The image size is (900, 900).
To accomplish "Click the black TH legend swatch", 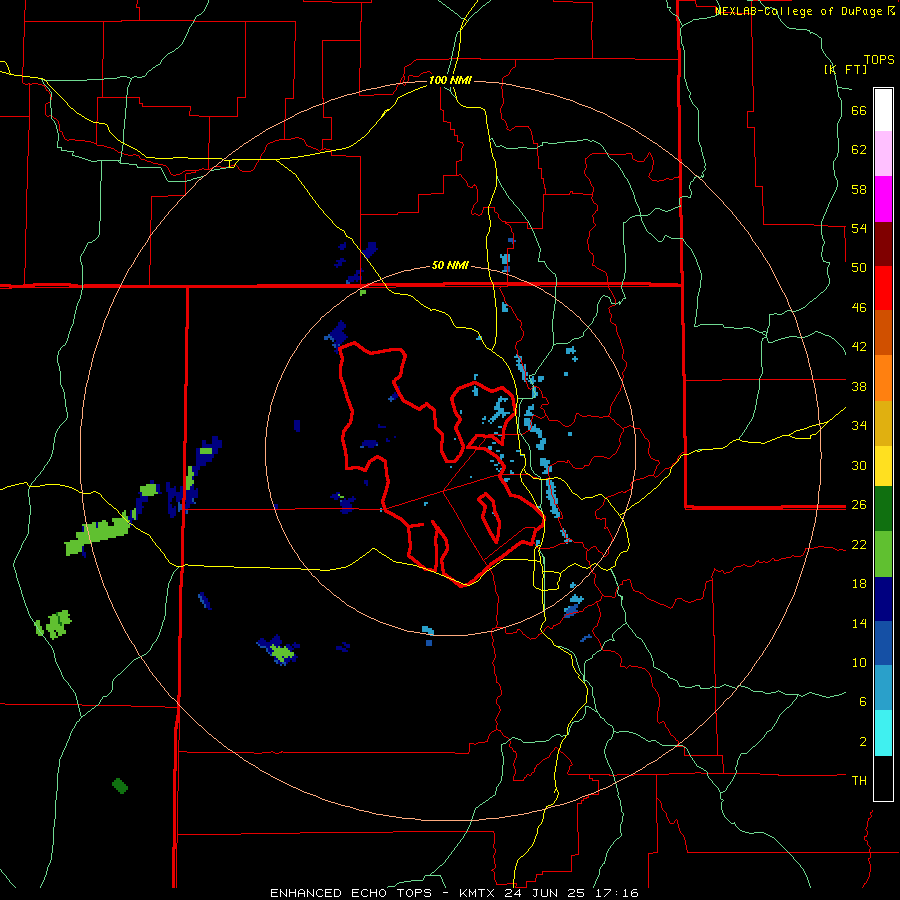I will coord(883,778).
